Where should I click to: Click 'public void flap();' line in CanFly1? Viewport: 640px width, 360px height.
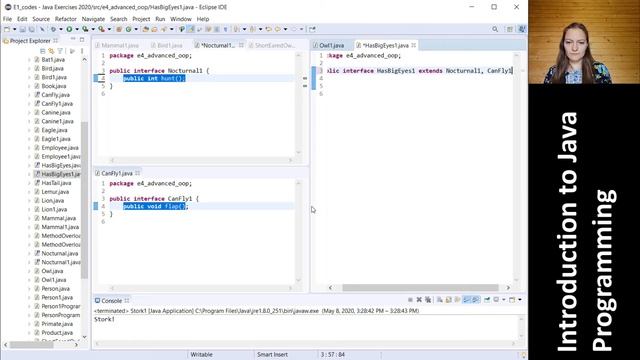tap(155, 207)
